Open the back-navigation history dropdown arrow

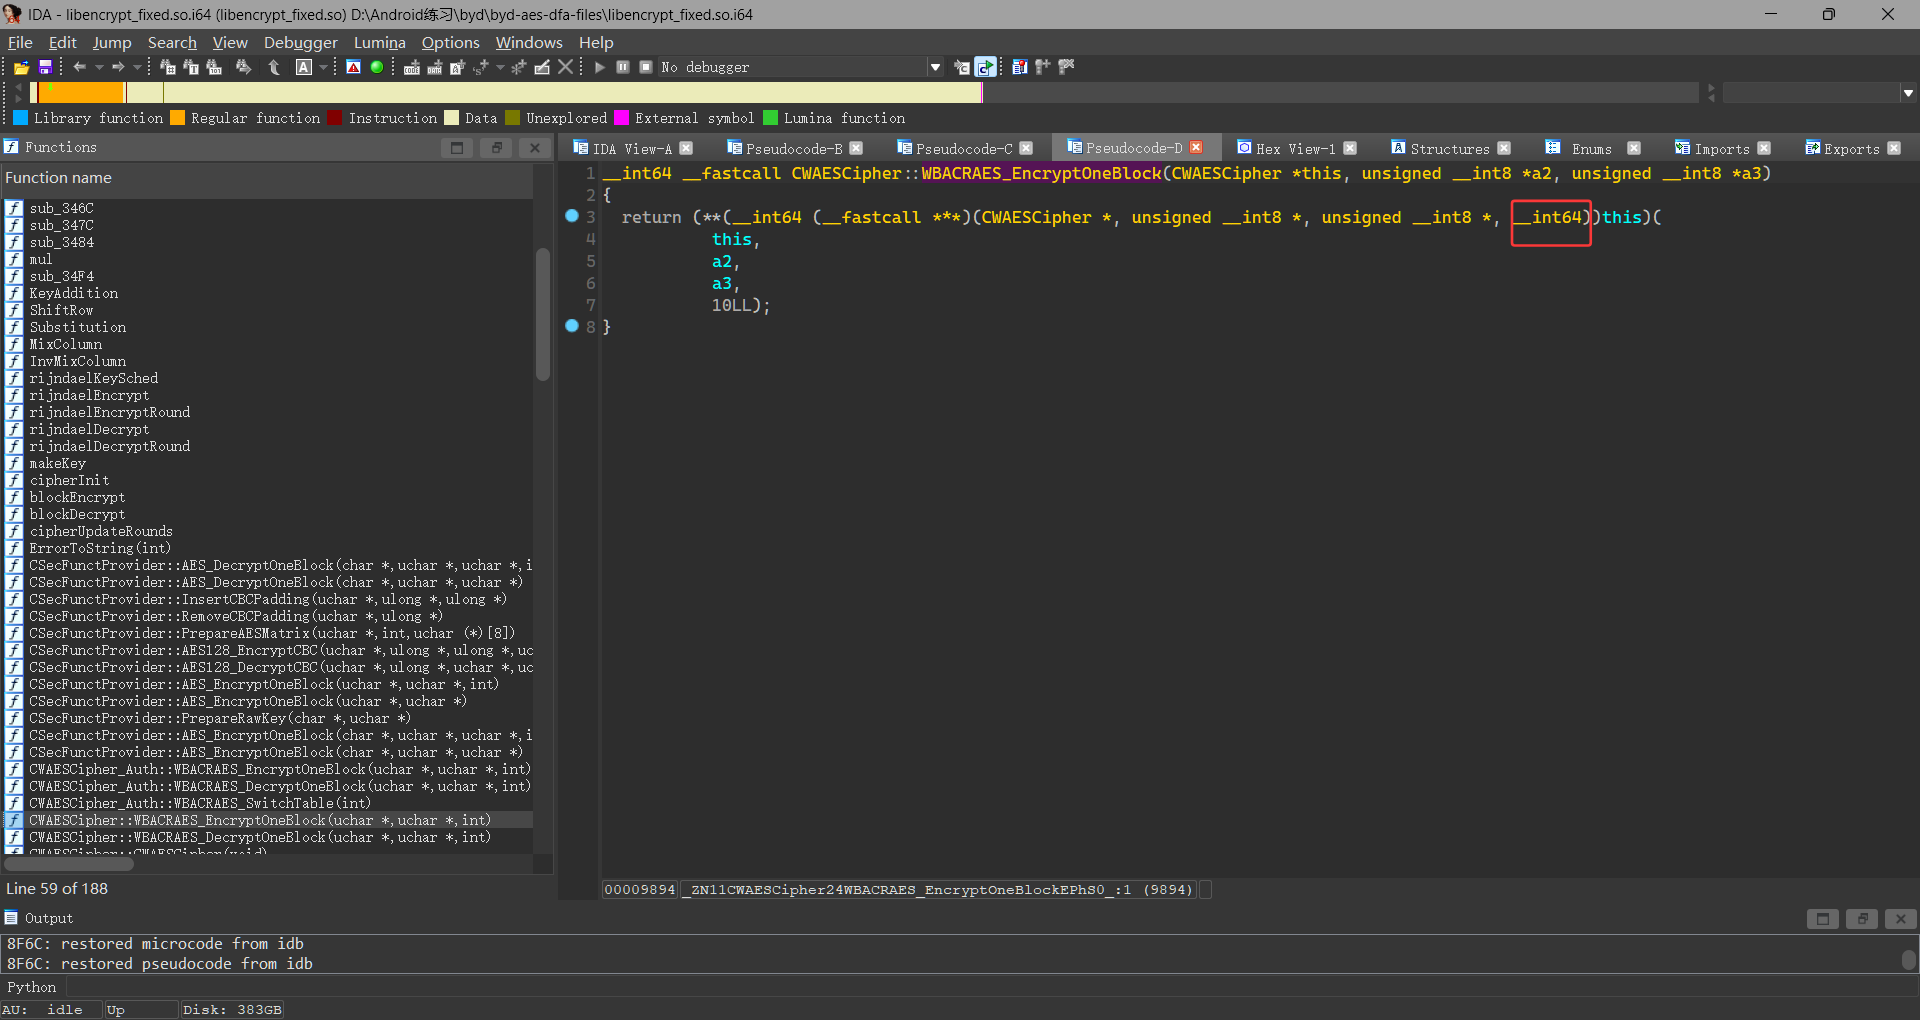[99, 67]
